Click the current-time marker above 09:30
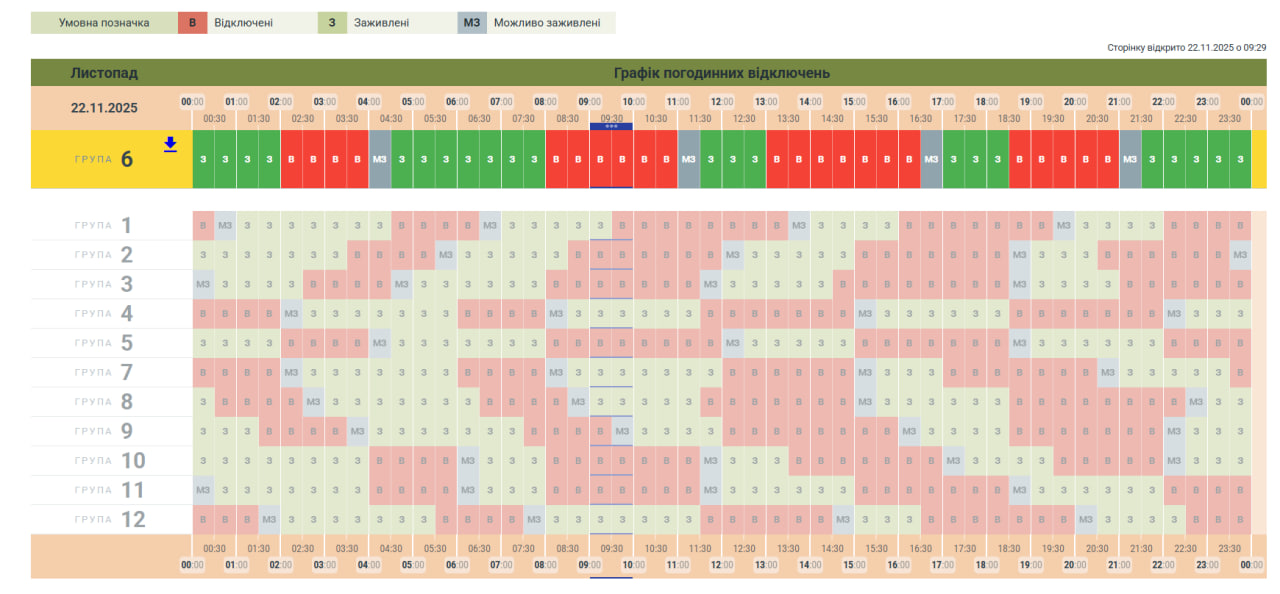This screenshot has height=594, width=1280. 611,127
